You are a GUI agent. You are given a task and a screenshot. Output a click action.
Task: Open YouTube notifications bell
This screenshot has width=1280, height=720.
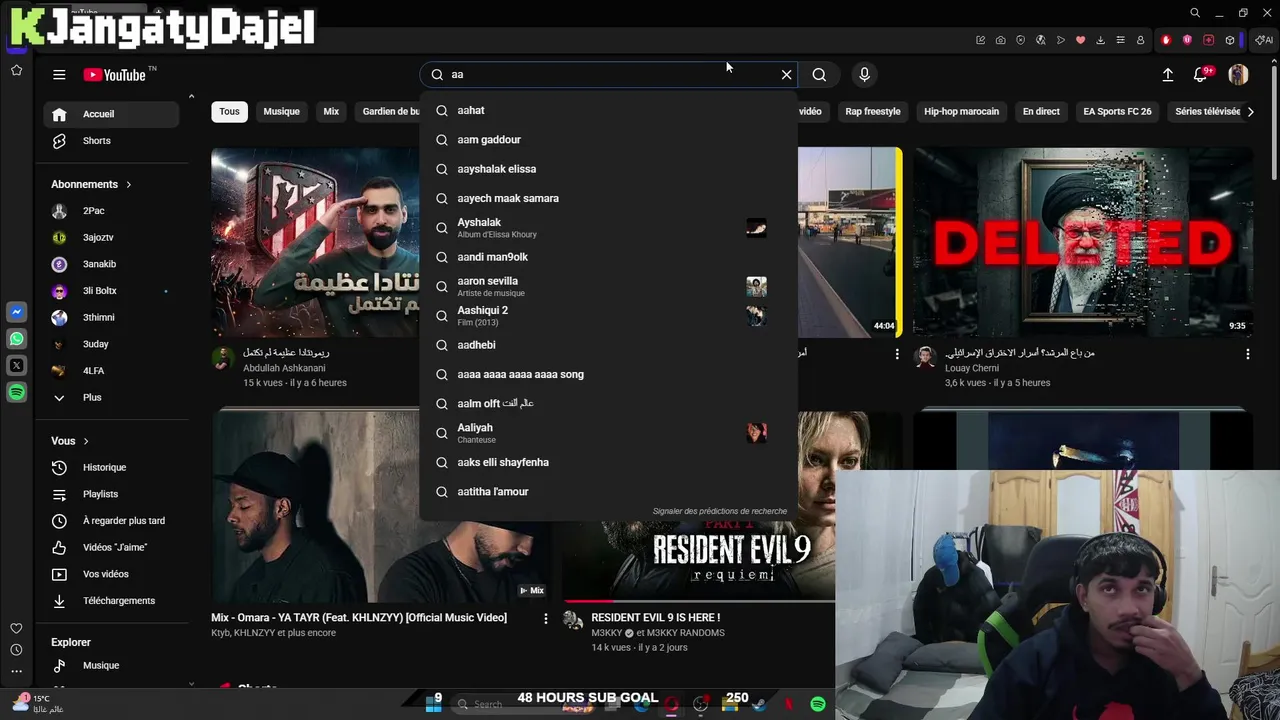pyautogui.click(x=1201, y=75)
